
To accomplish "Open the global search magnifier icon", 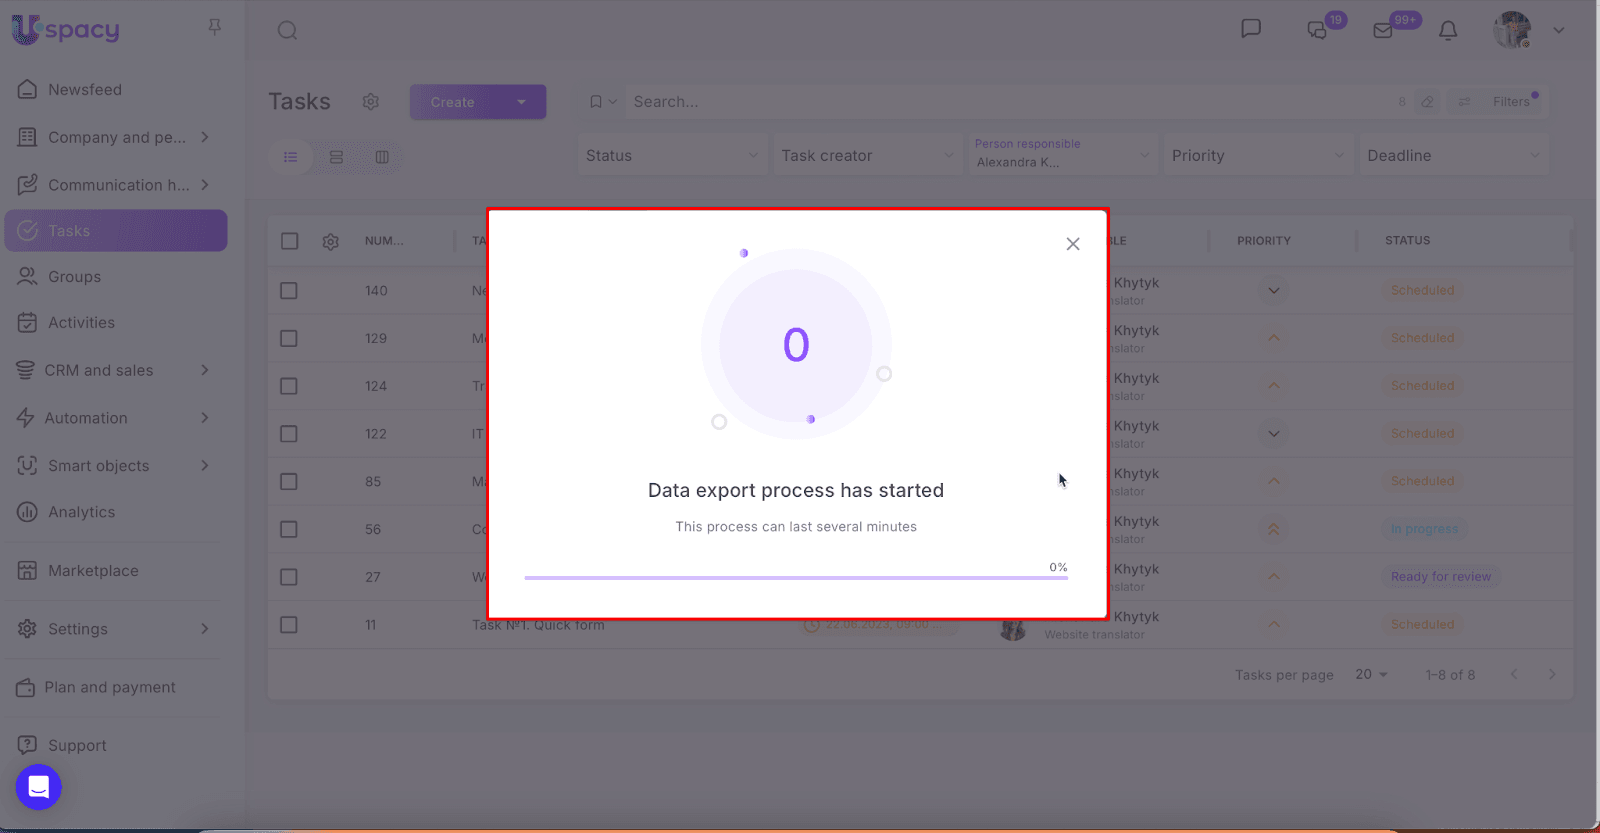I will click(287, 30).
